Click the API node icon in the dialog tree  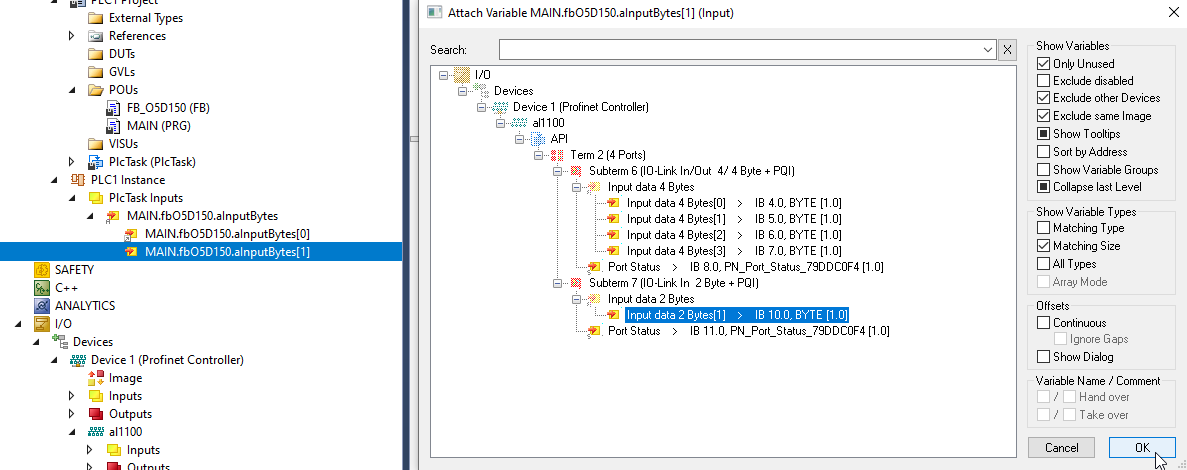point(539,139)
